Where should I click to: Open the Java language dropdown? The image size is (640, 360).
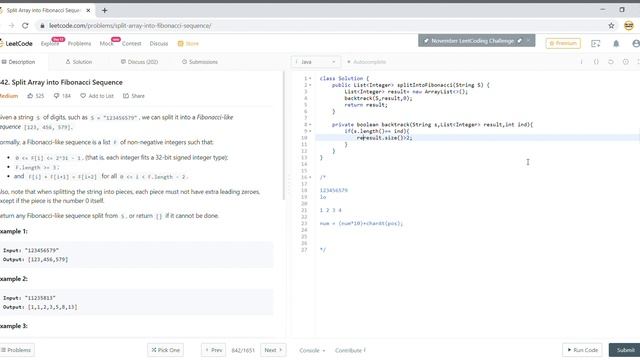[x=315, y=62]
